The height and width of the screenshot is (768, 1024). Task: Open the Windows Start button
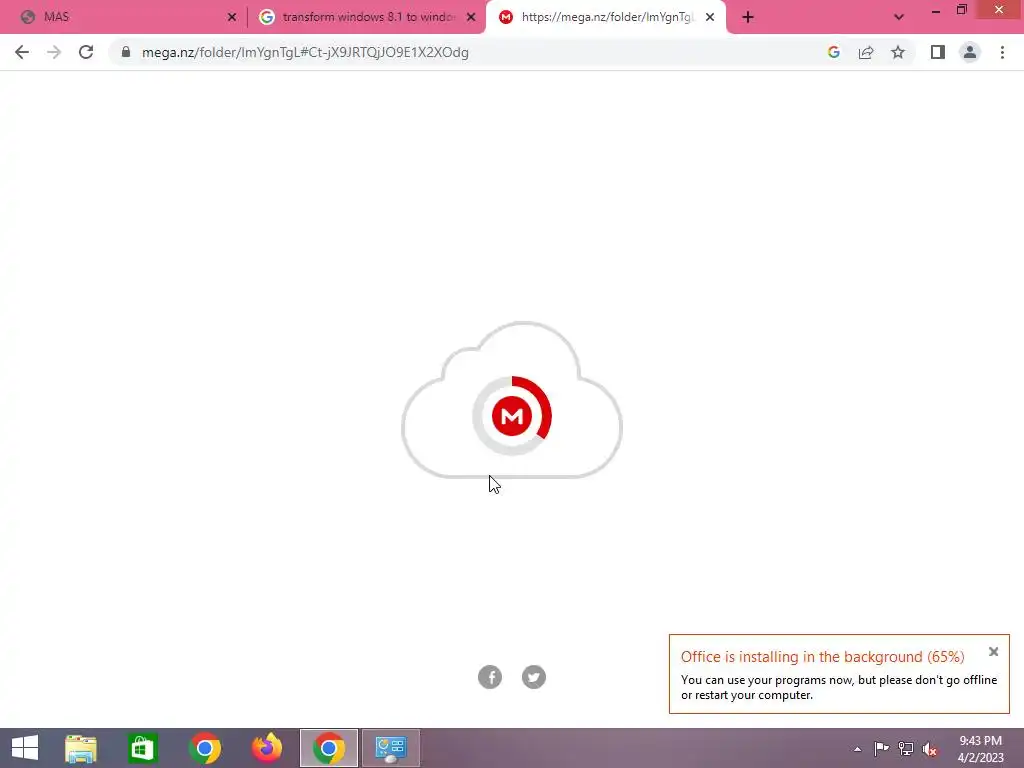click(x=25, y=748)
